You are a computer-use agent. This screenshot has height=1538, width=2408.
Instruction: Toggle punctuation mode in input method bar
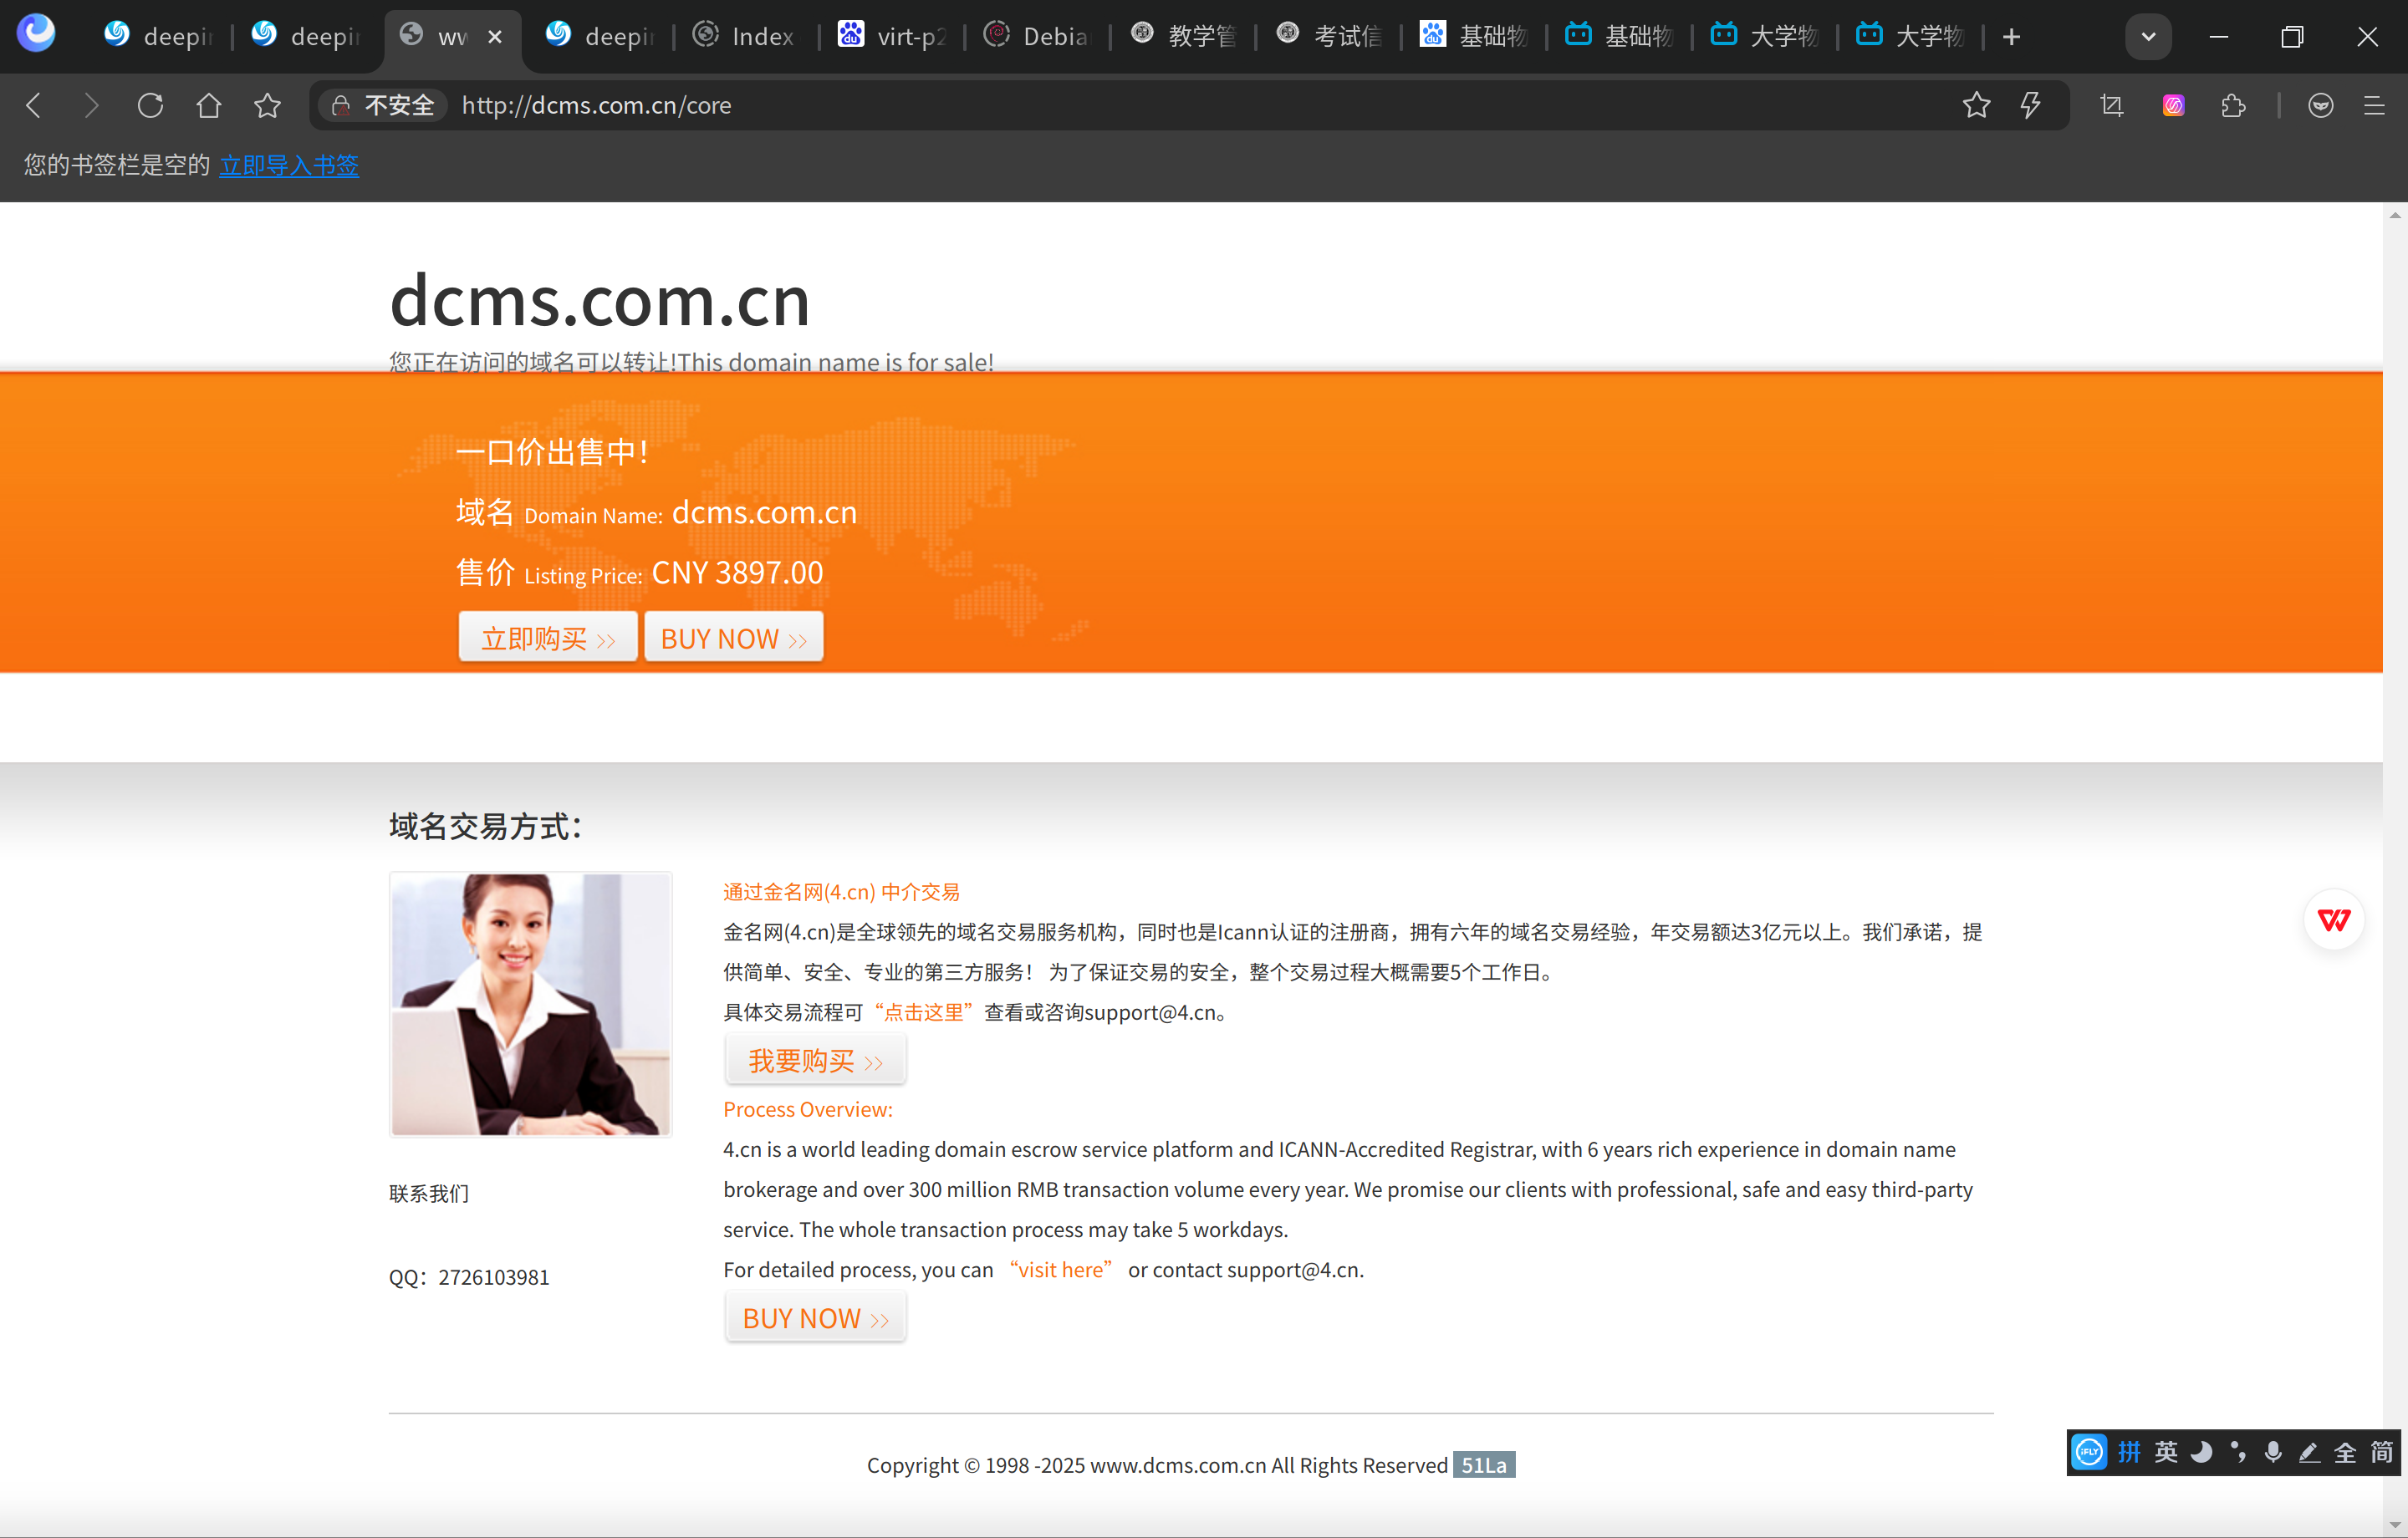(2238, 1452)
